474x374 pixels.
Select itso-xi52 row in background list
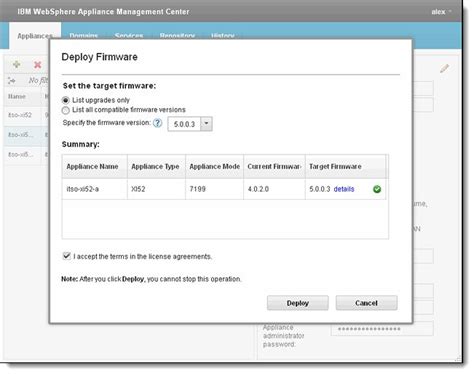(26, 115)
